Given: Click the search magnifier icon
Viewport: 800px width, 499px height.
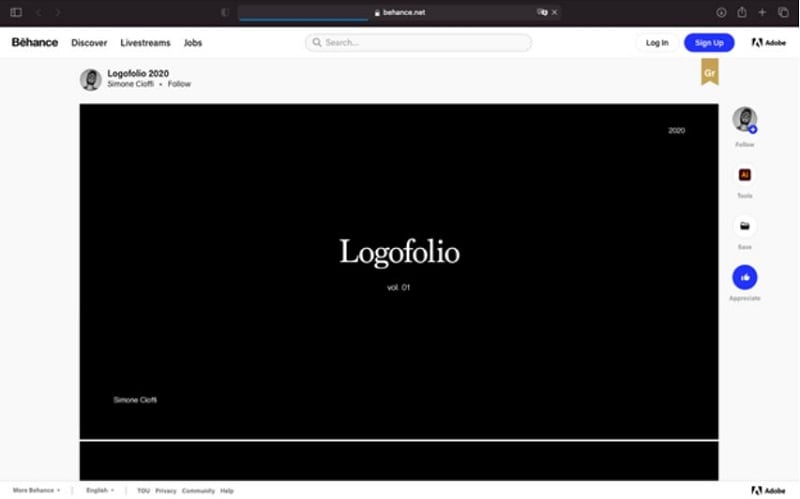Looking at the screenshot, I should (317, 42).
